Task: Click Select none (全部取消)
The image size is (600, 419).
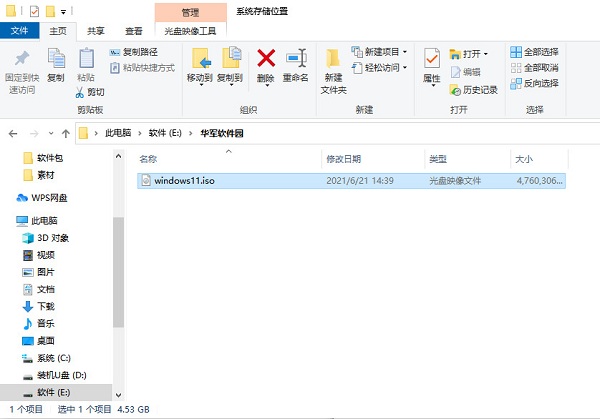Action: [534, 68]
